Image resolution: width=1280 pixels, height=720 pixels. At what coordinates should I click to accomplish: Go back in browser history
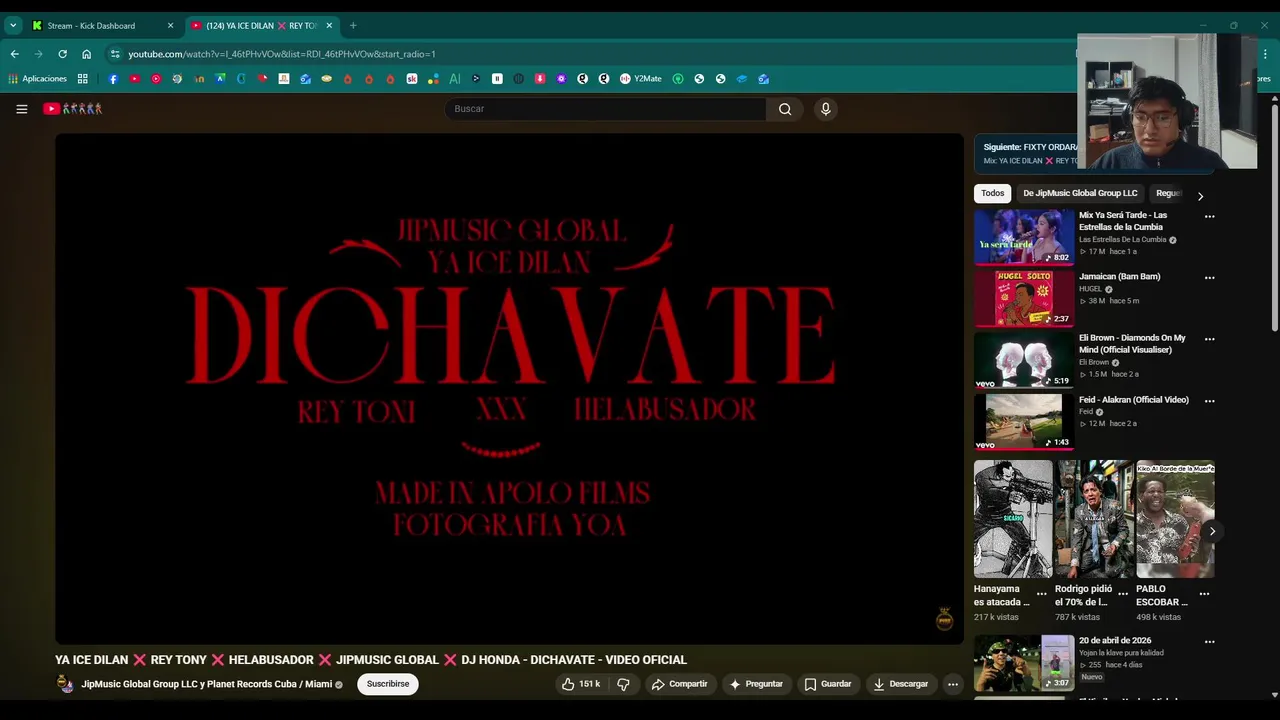tap(14, 54)
